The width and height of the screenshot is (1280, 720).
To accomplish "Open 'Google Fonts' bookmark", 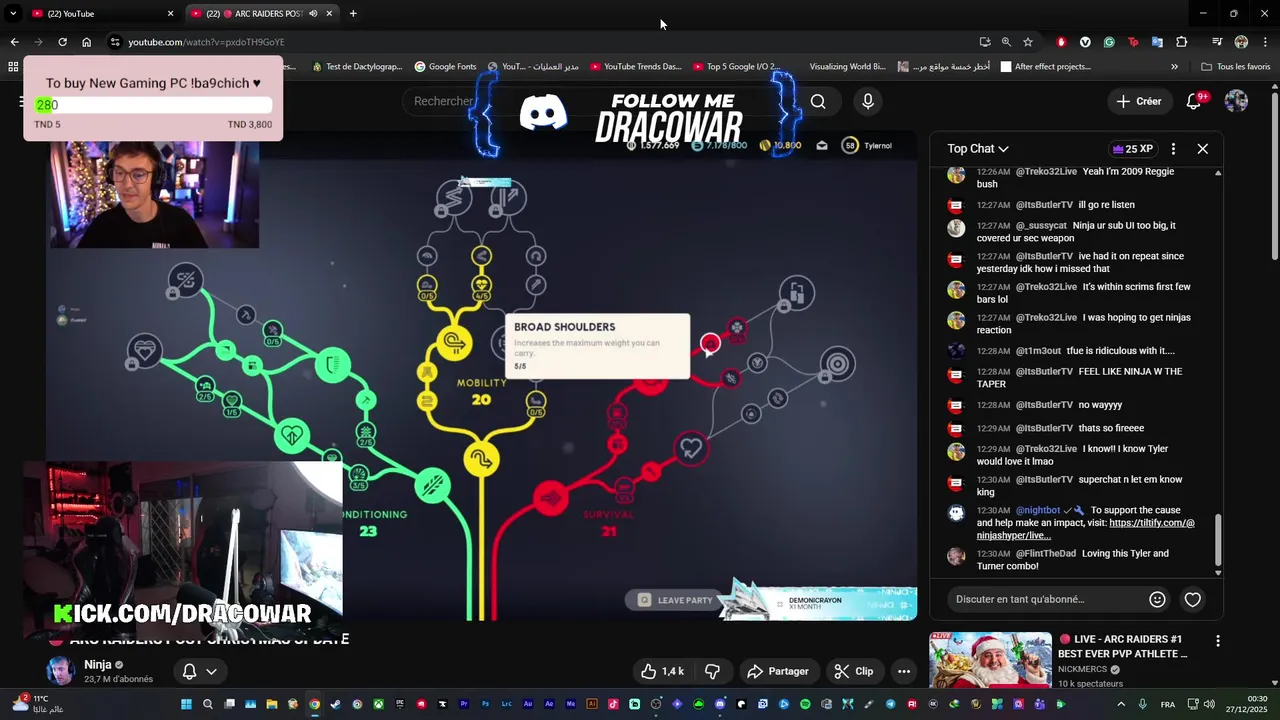I will pos(445,67).
